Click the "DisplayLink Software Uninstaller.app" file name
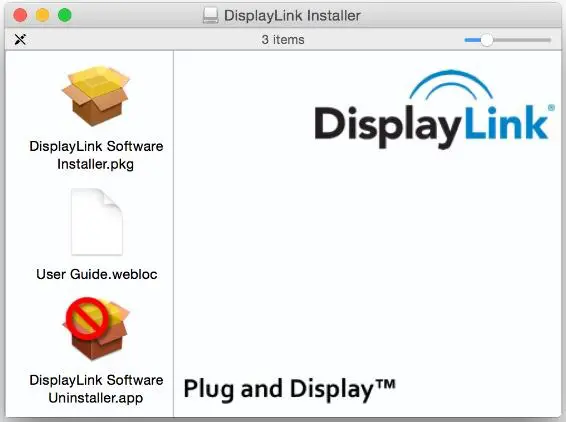Viewport: 566px width, 422px height. pyautogui.click(x=96, y=389)
